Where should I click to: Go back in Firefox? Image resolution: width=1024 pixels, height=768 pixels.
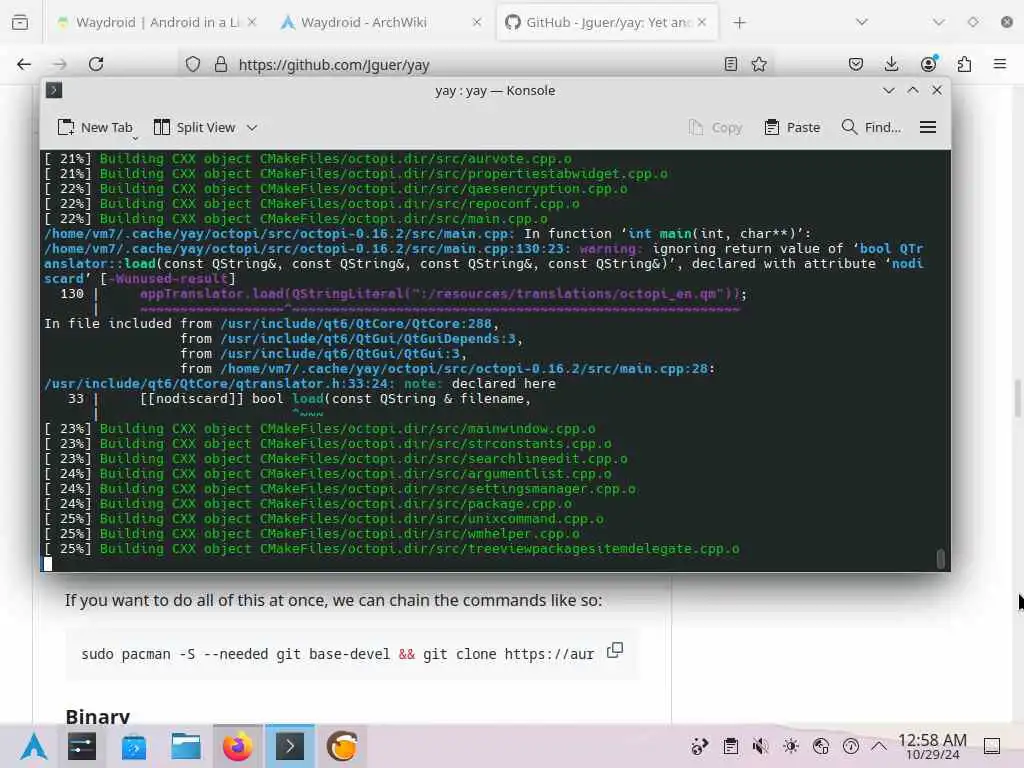[24, 64]
